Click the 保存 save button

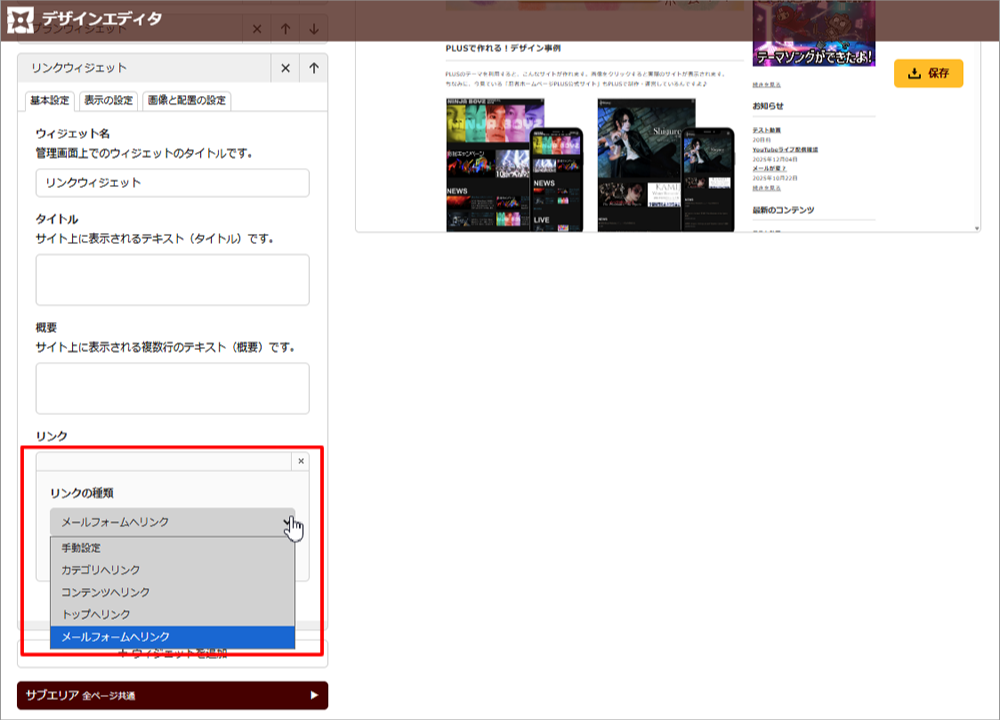[x=928, y=73]
